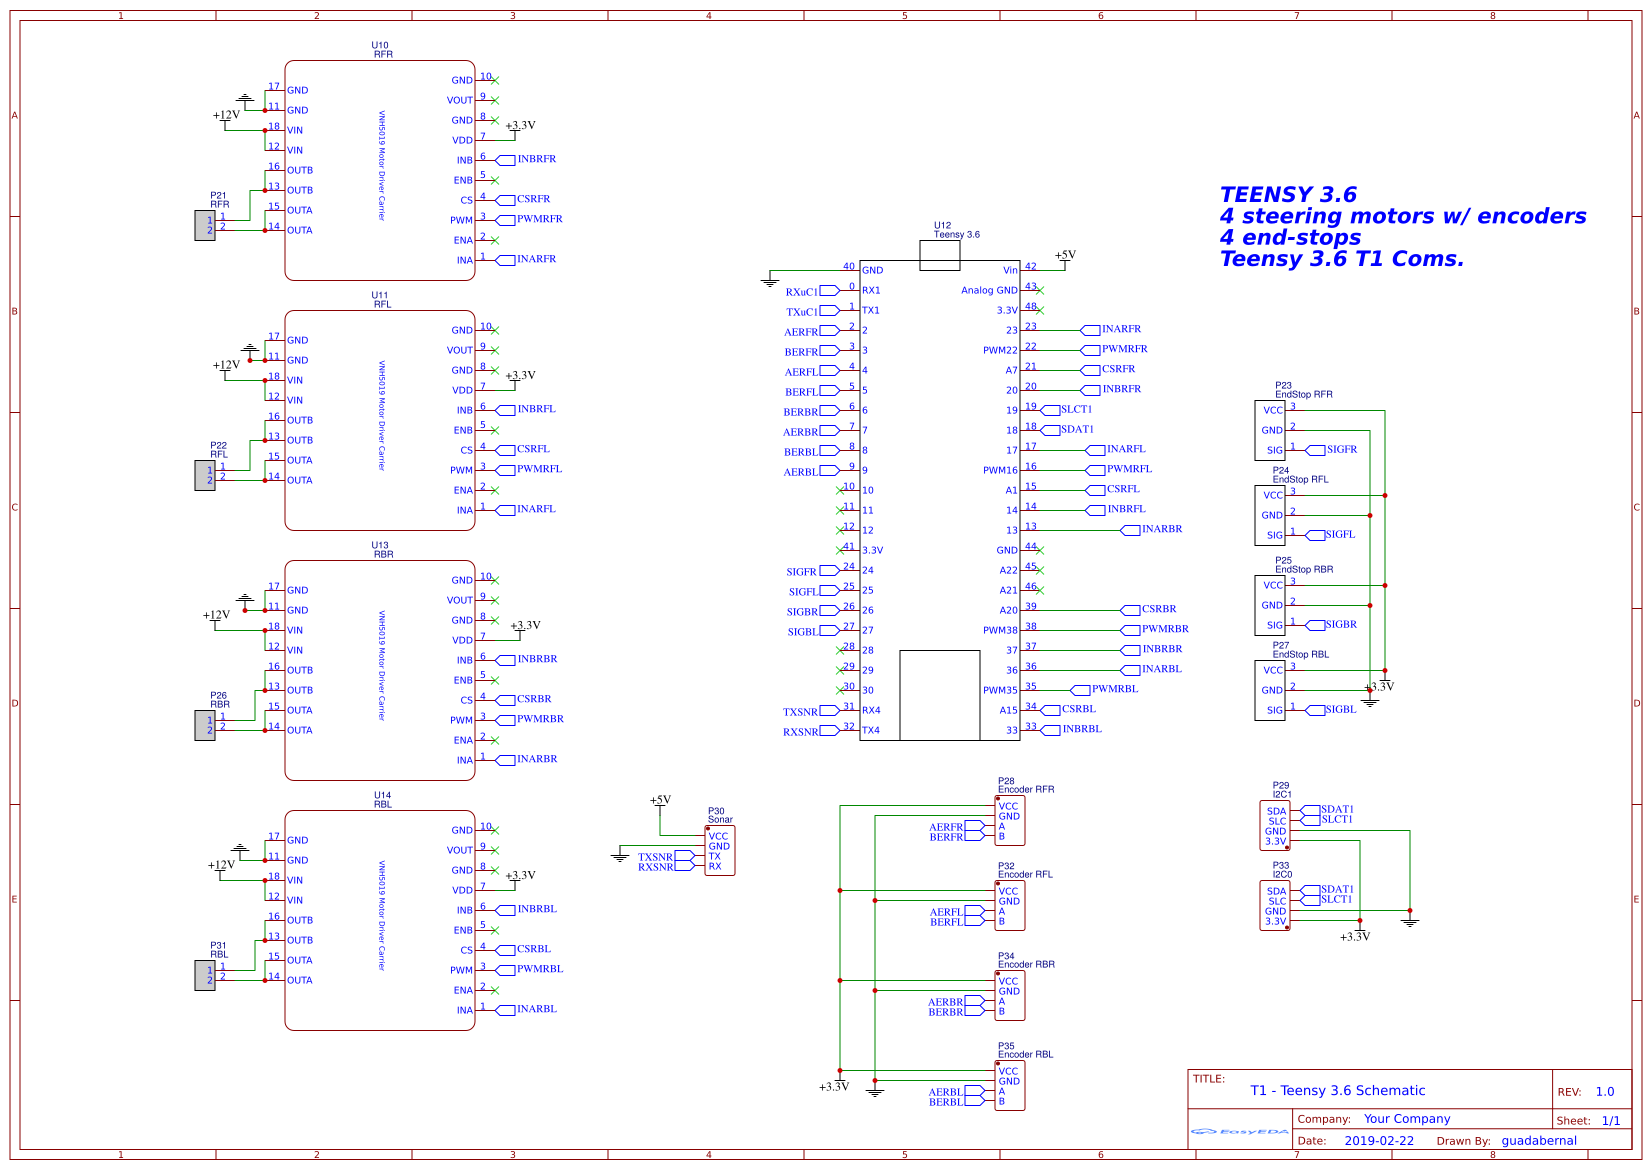Screen dimensions: 1652x1170
Task: Click the drawn by name guadabernal
Action: click(x=1541, y=1140)
